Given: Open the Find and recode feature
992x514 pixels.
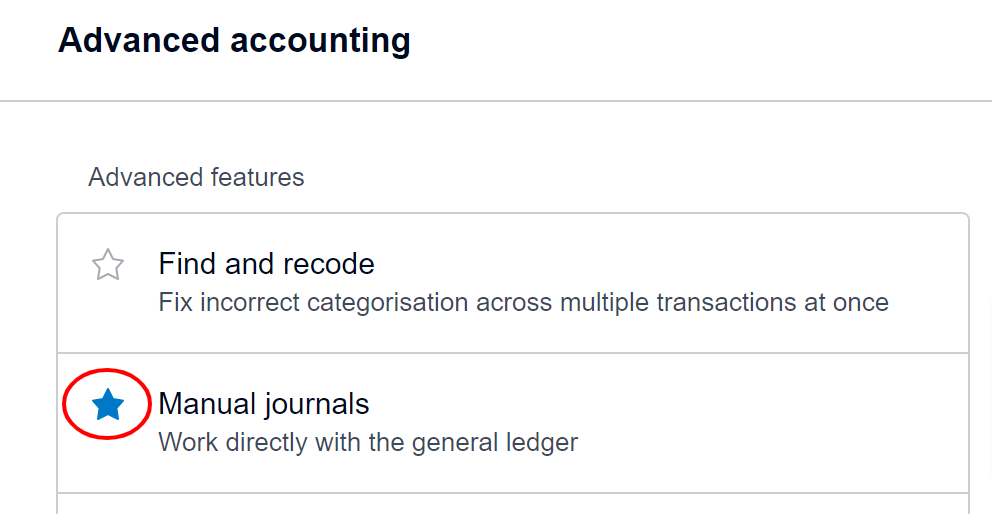Looking at the screenshot, I should click(266, 264).
